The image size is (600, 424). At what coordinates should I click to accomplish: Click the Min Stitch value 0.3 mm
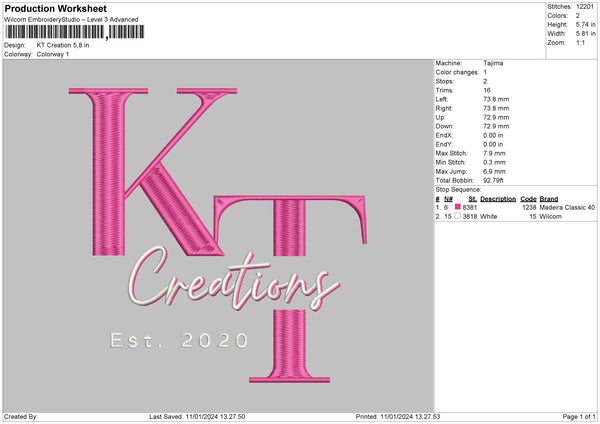pos(494,162)
